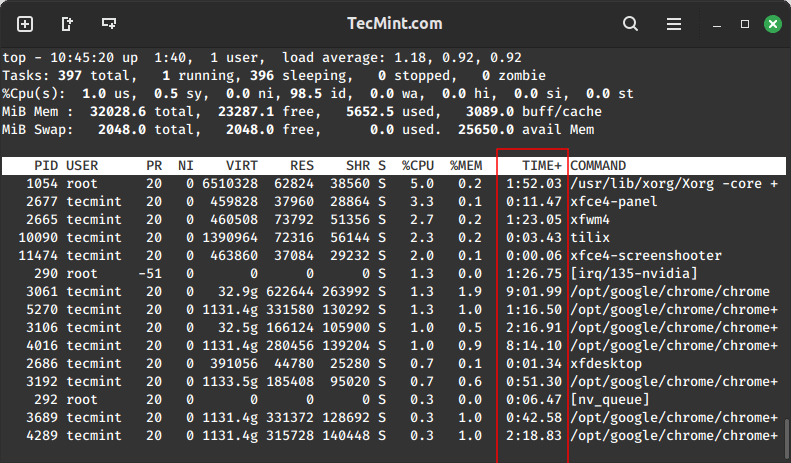Click the COMMAND column header
The height and width of the screenshot is (463, 791).
[598, 165]
